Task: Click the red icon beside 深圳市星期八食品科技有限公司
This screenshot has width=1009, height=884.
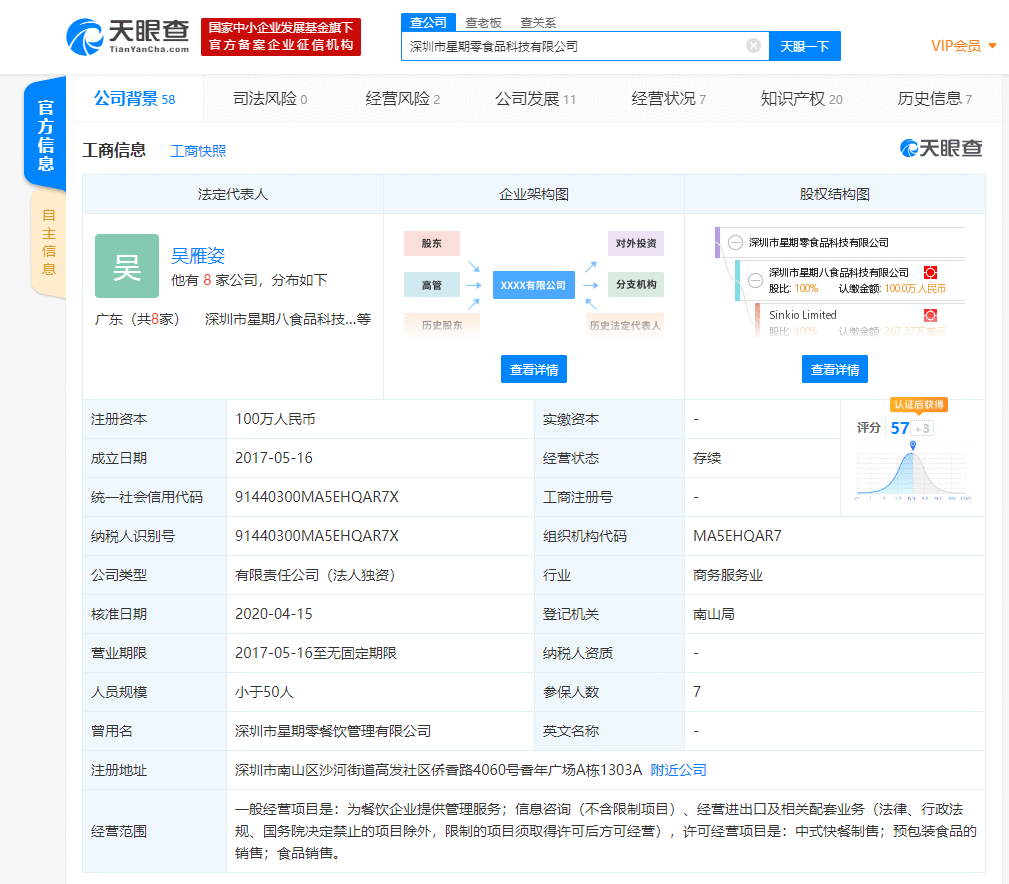Action: point(930,272)
